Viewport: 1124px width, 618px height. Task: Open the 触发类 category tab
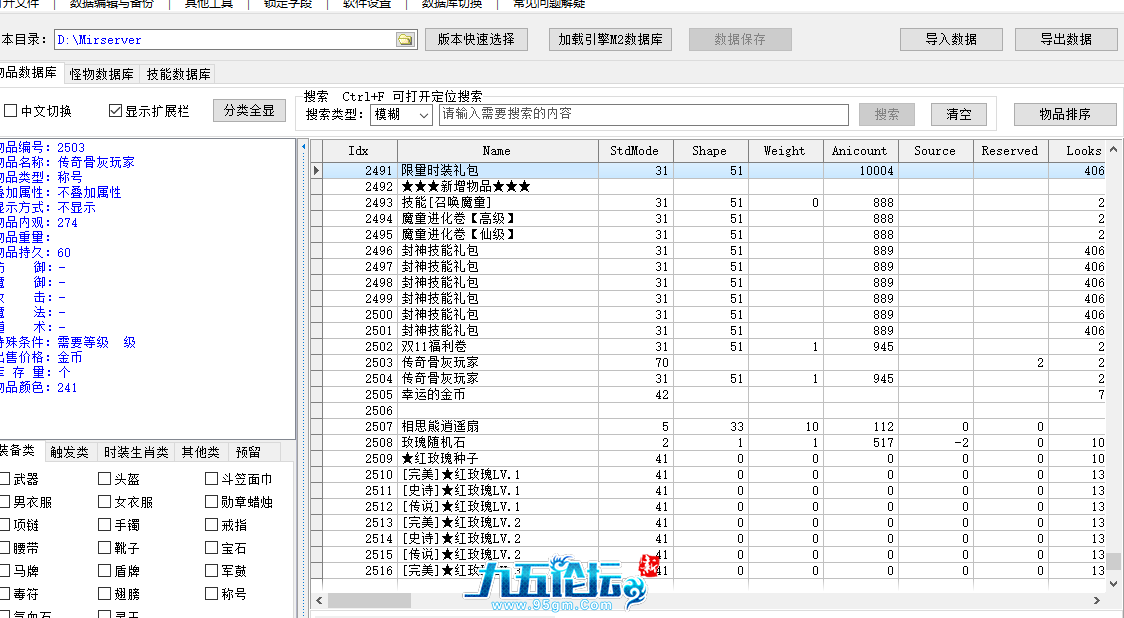coord(69,452)
